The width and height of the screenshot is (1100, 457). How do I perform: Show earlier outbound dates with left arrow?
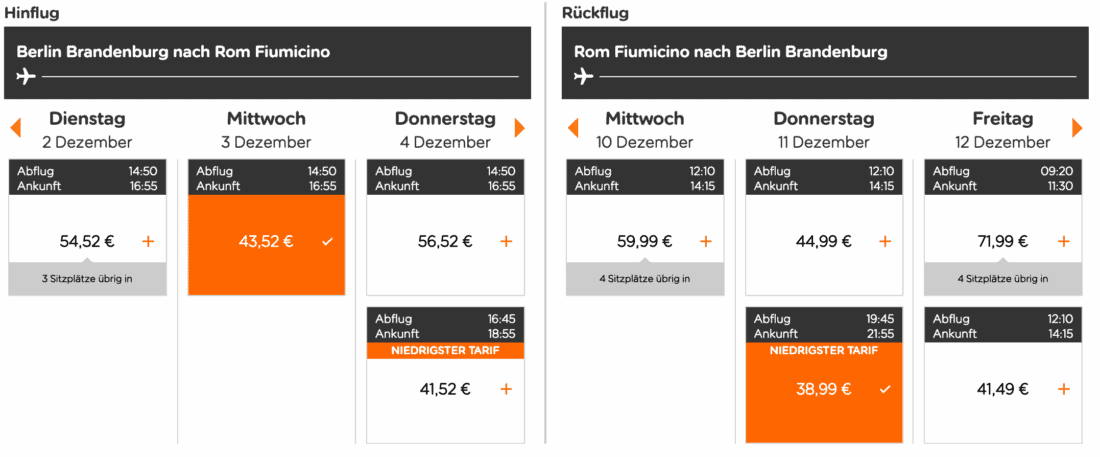(x=15, y=128)
